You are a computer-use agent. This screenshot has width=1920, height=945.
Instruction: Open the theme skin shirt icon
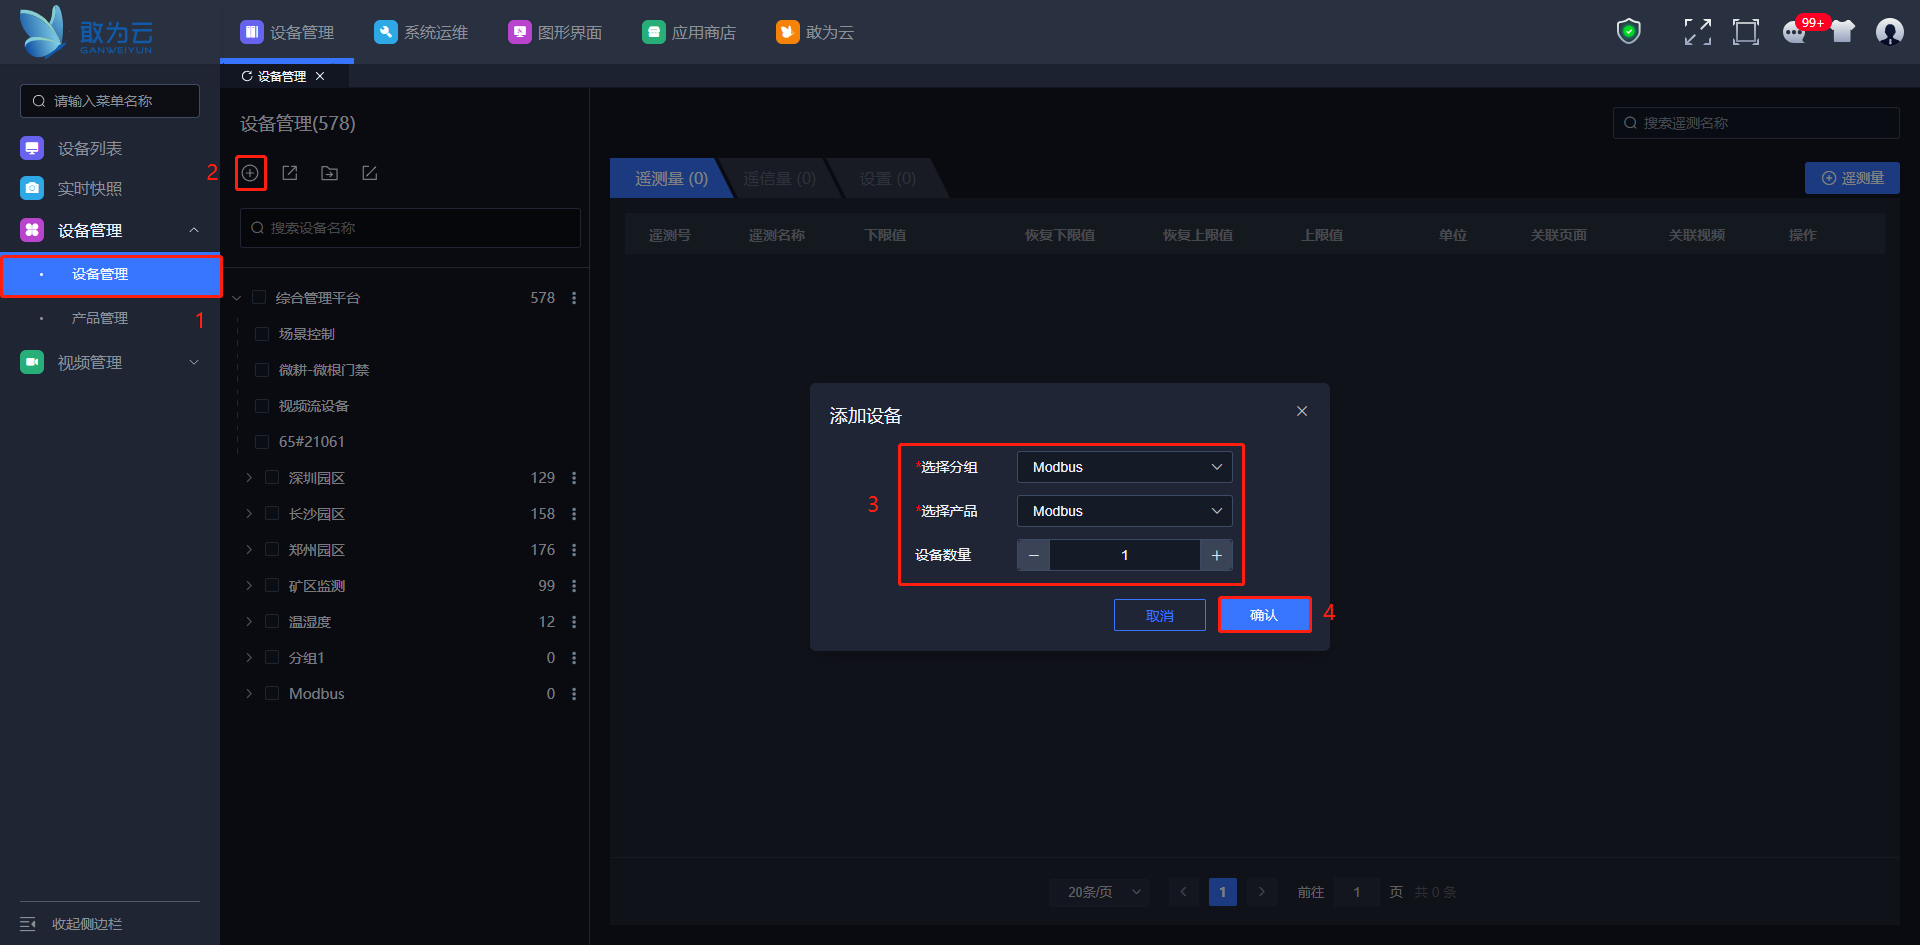1842,32
